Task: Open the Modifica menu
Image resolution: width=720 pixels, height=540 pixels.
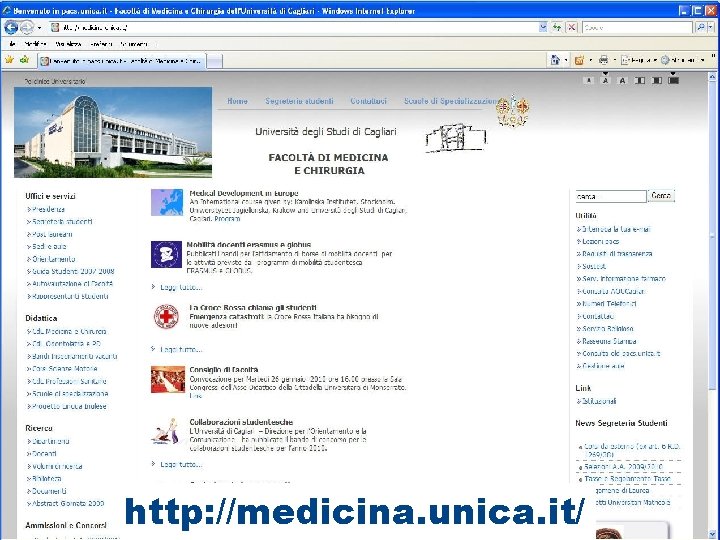Action: 35,44
